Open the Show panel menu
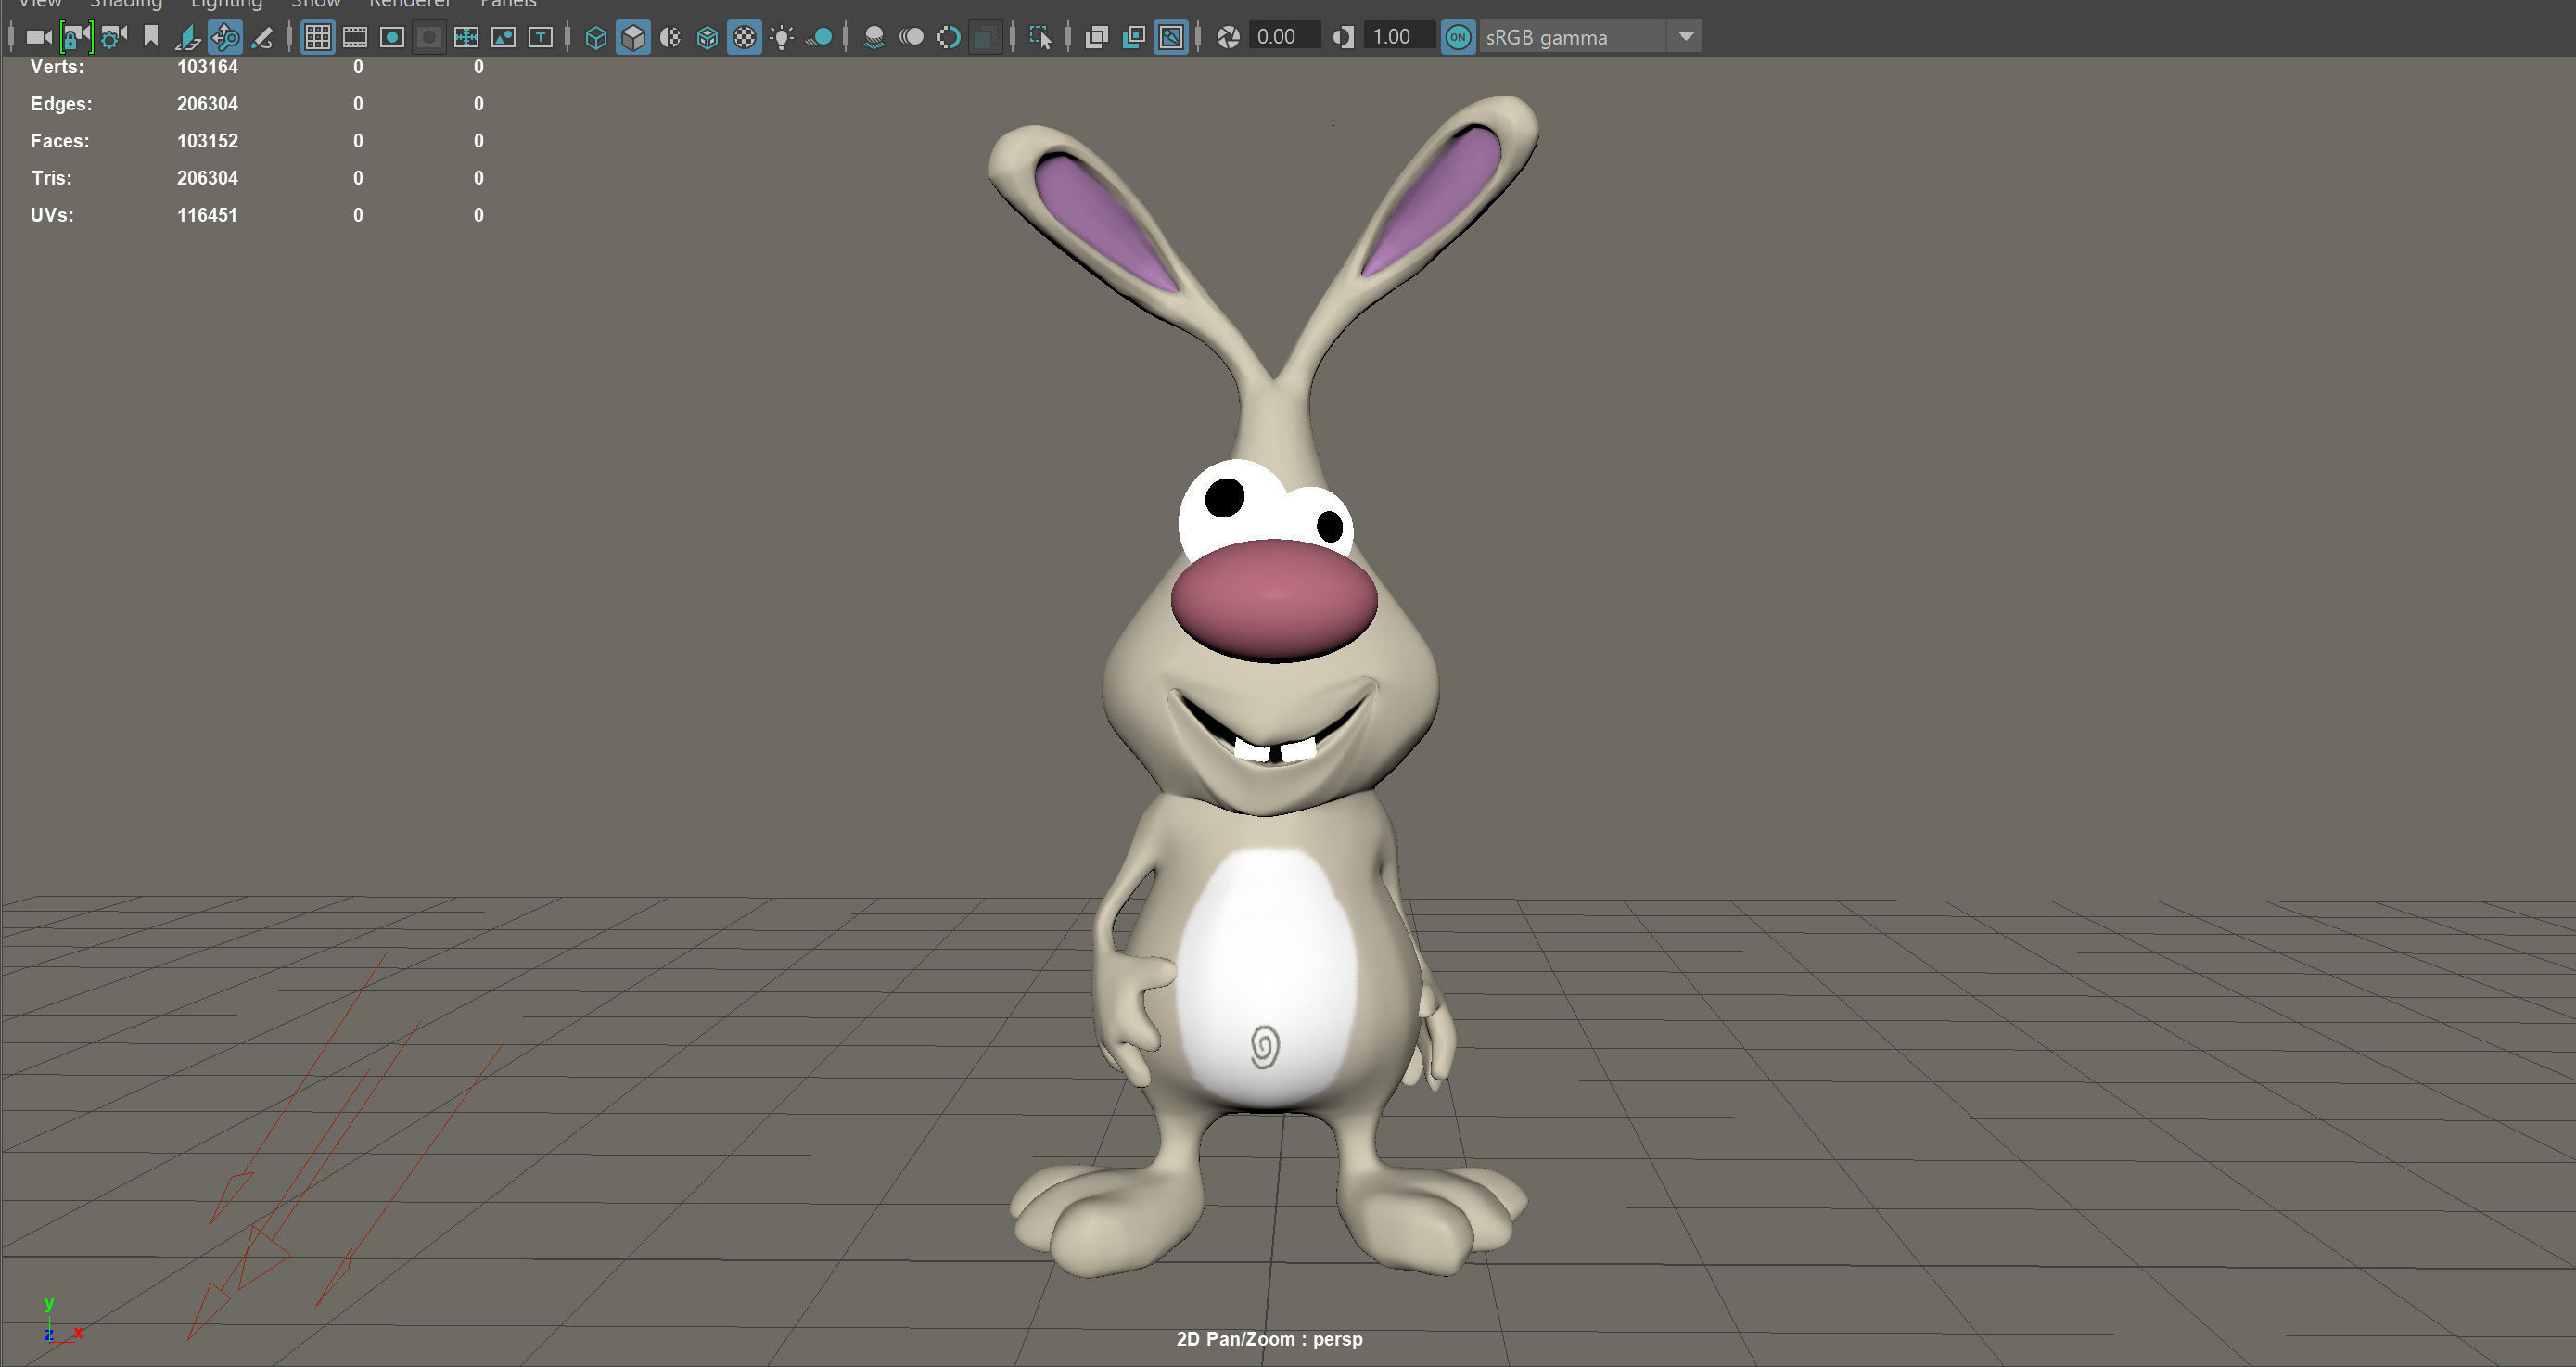Screen dimensions: 2576x1367 pyautogui.click(x=316, y=4)
